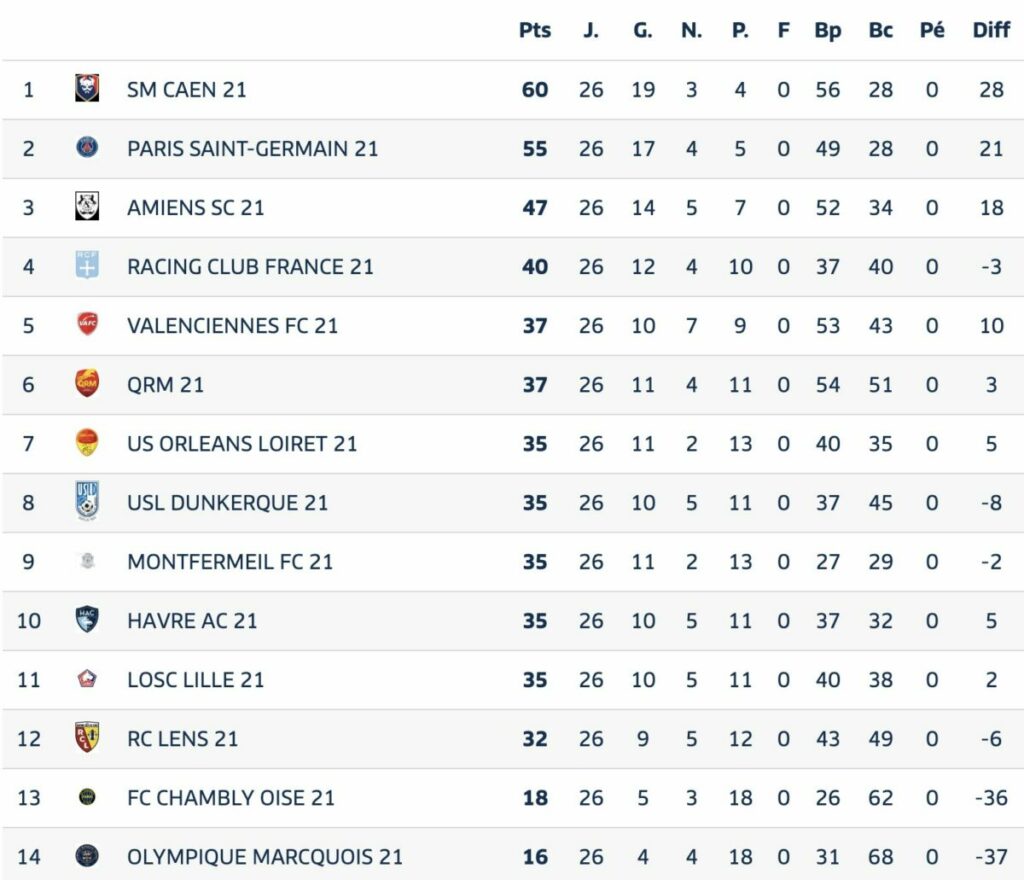Open PARIS SAINT-GERMAIN 21 team link
This screenshot has height=880, width=1024.
click(253, 149)
